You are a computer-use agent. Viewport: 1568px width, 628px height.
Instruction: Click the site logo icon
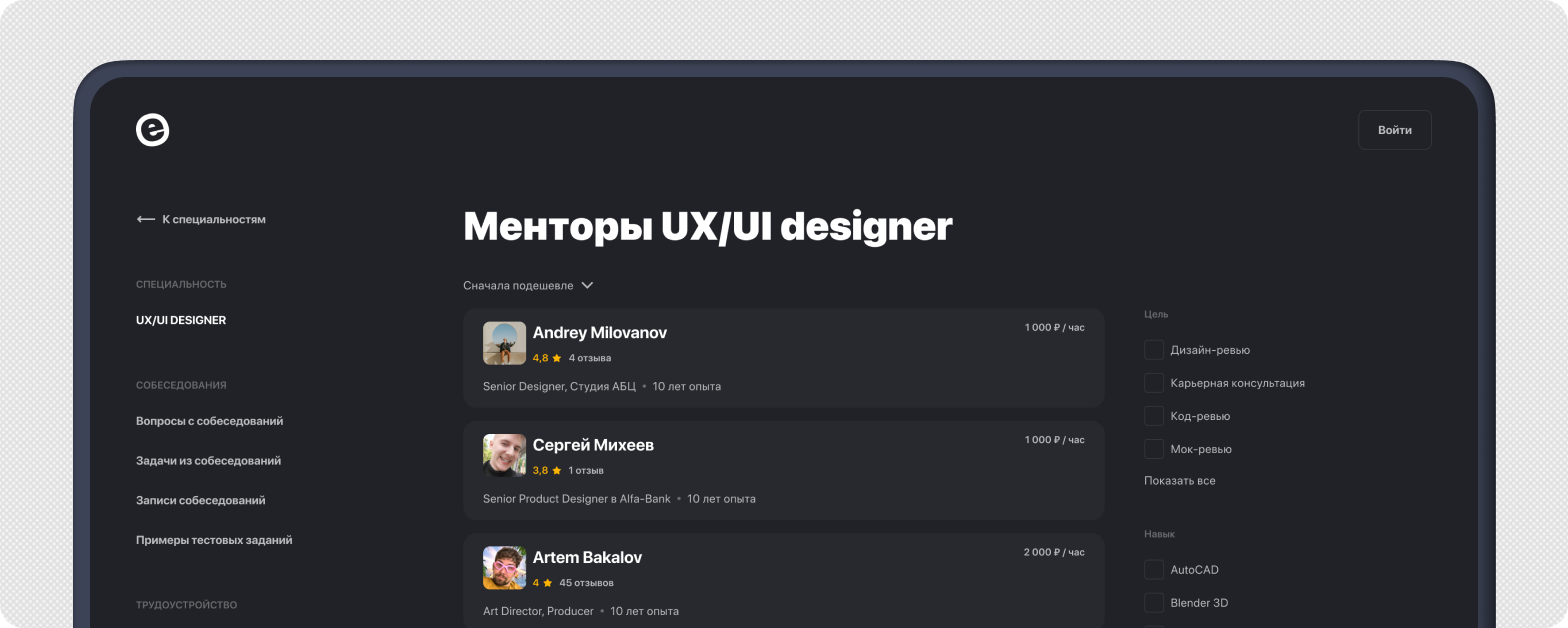(x=153, y=130)
